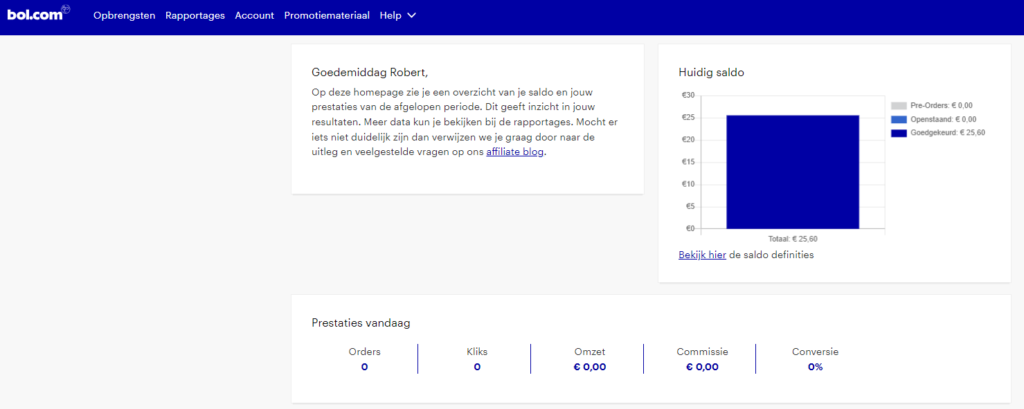1024x409 pixels.
Task: Open the Account section
Action: [254, 16]
